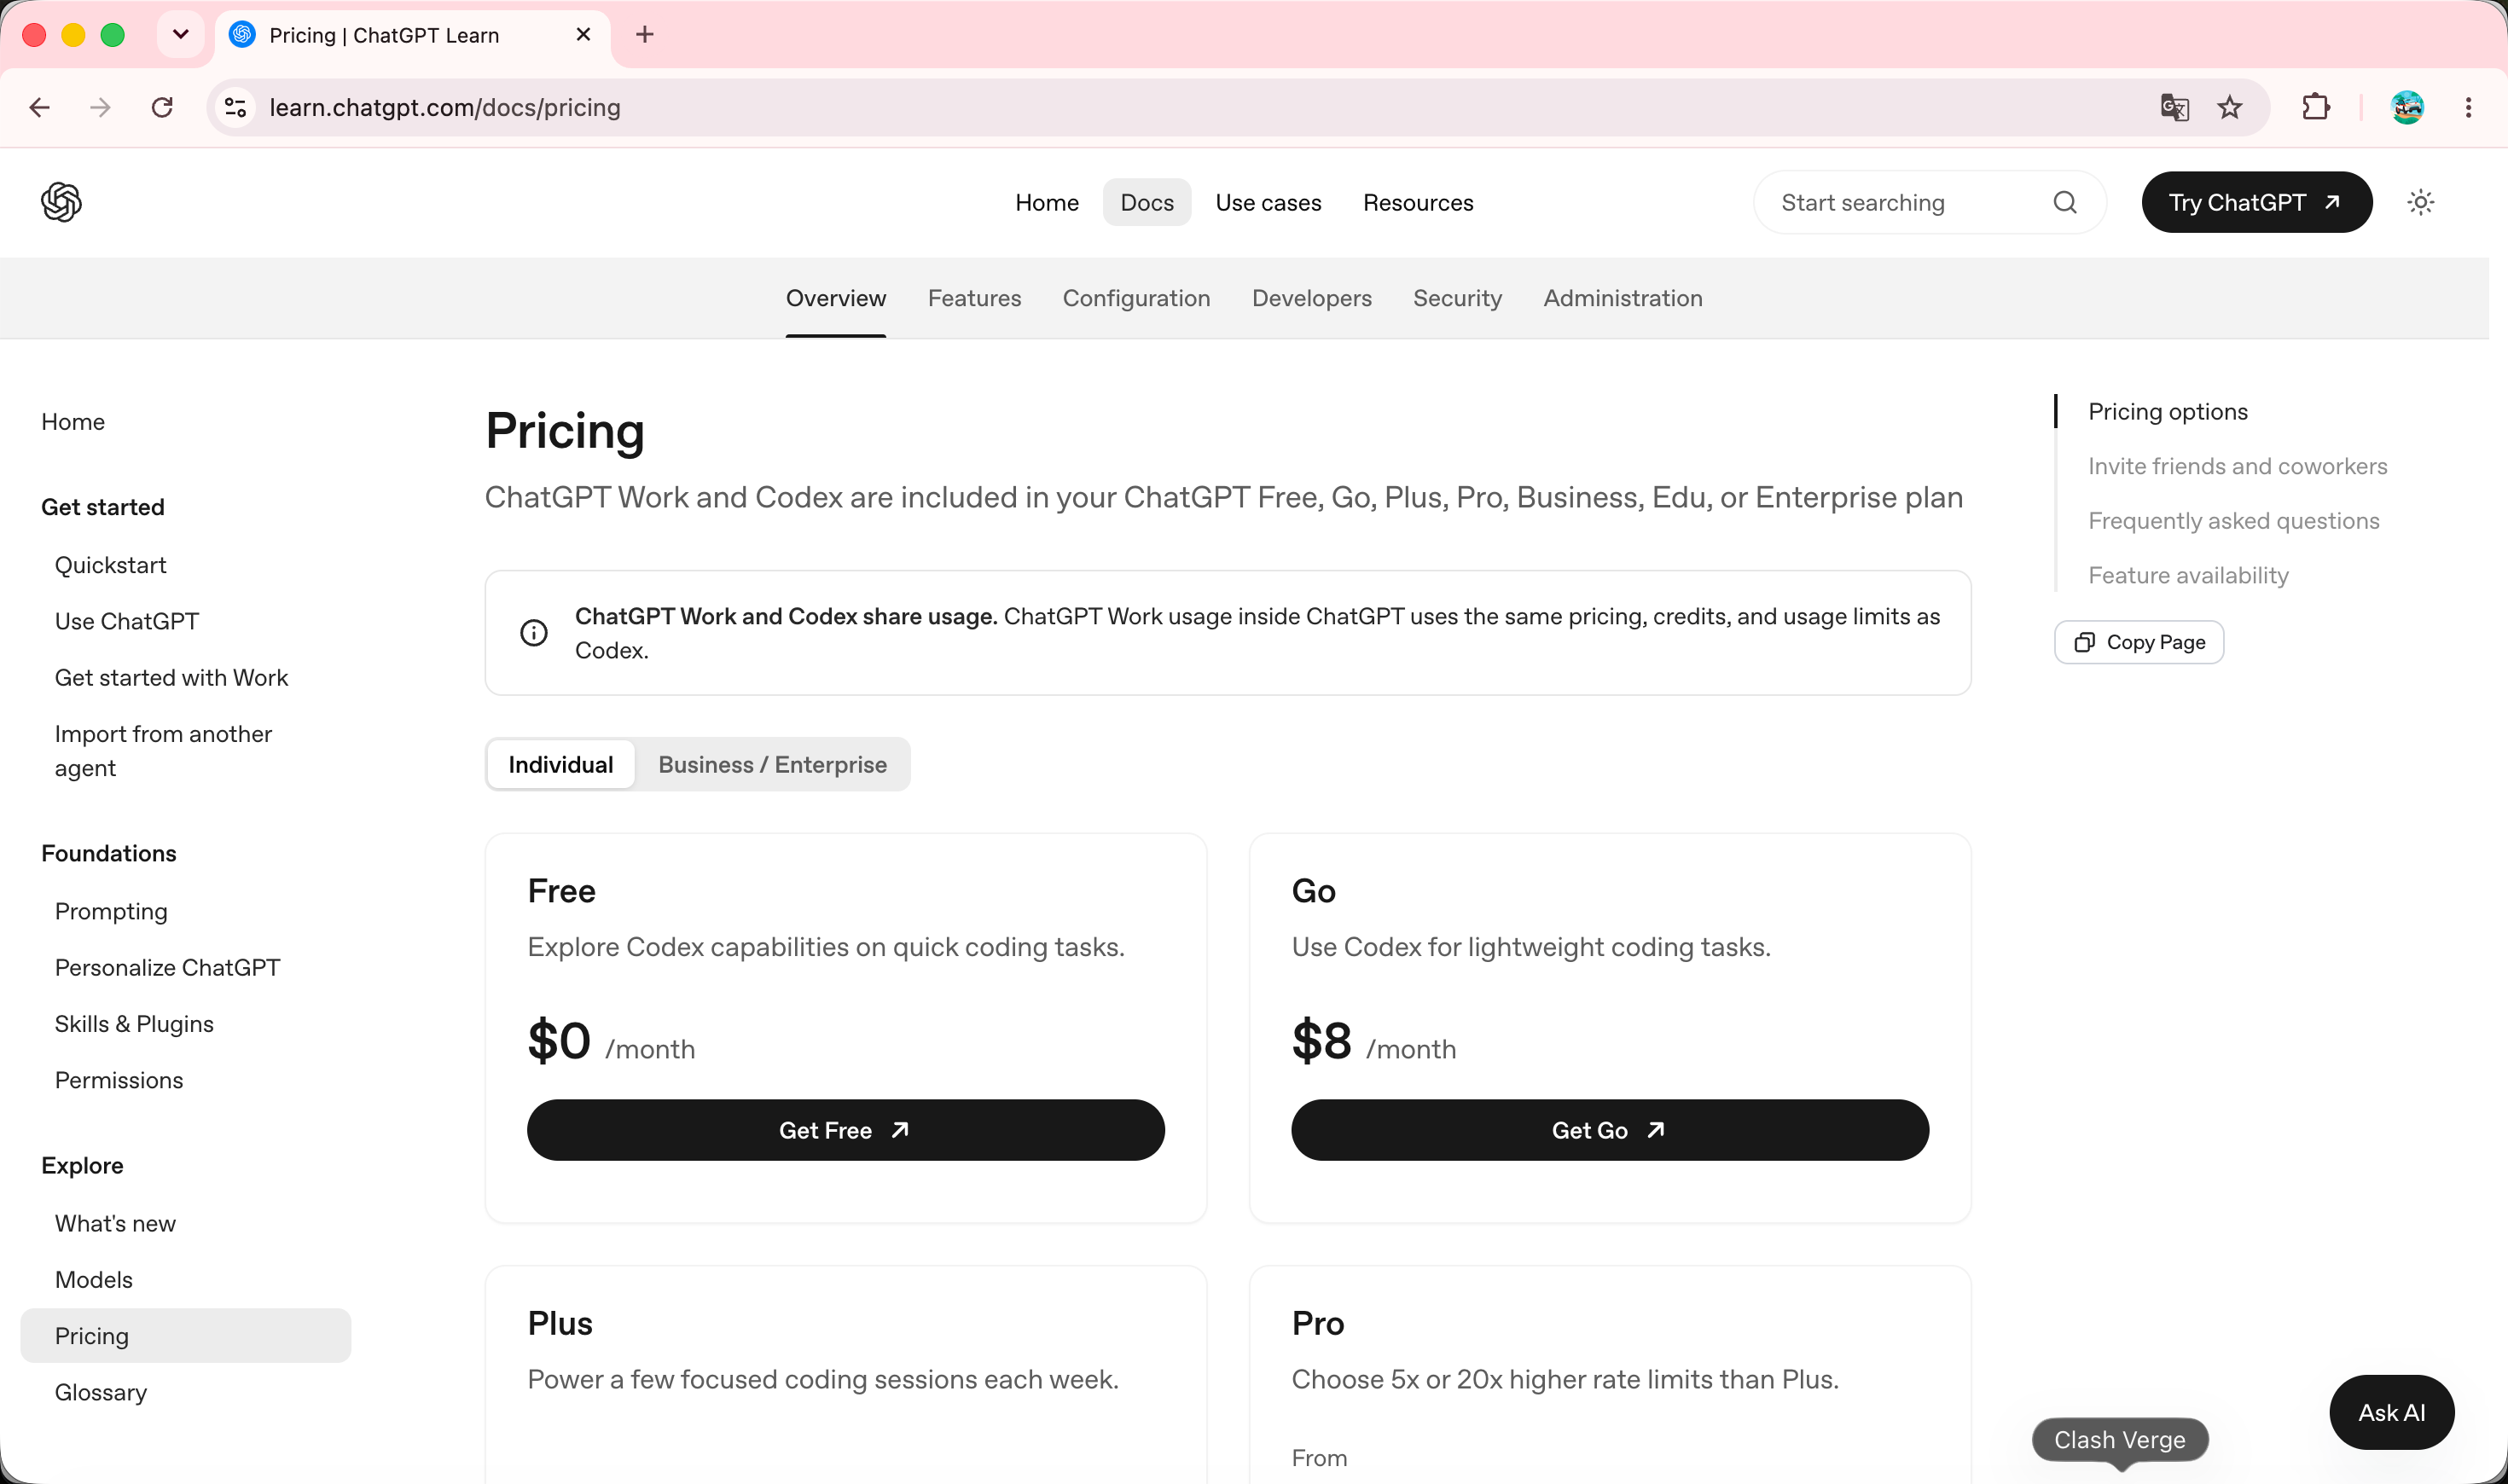Go to Home in the top navigation
This screenshot has width=2508, height=1484.
pos(1047,202)
